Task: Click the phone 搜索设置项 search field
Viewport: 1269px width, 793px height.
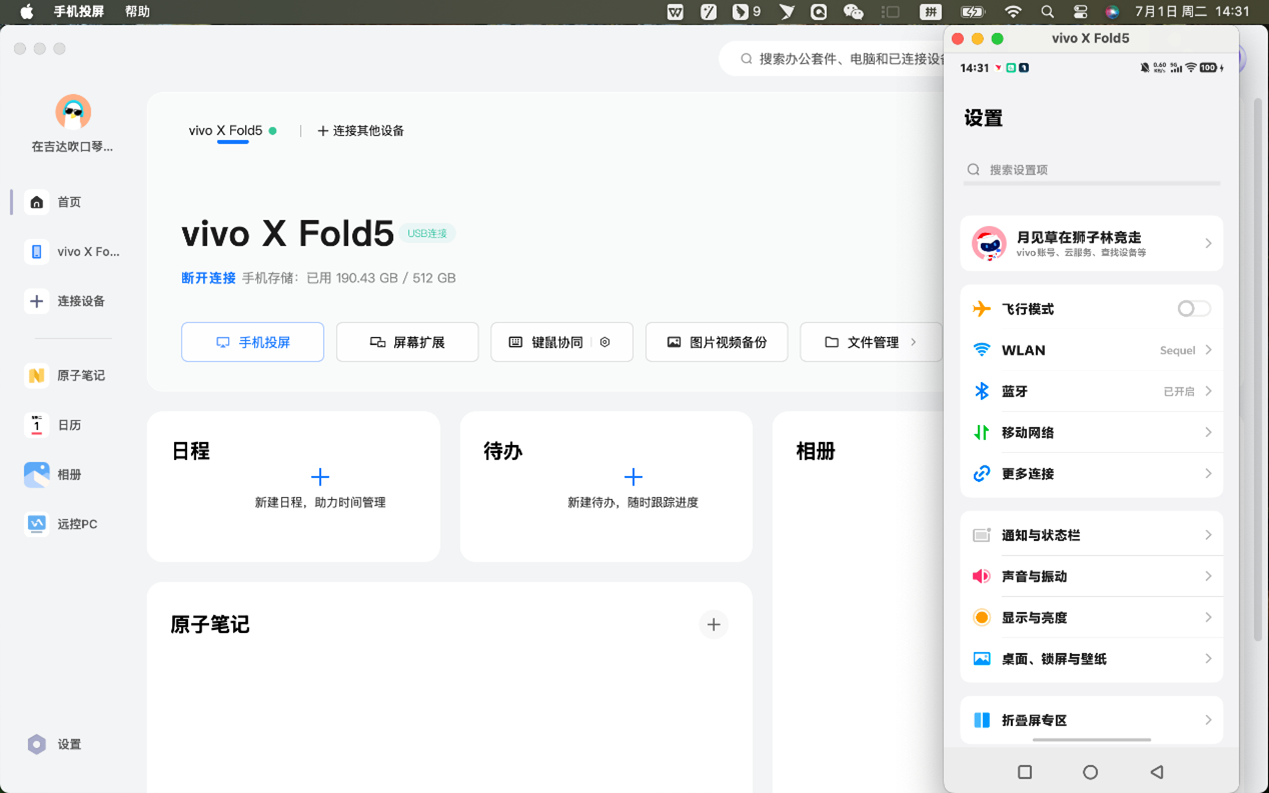Action: (x=1092, y=170)
